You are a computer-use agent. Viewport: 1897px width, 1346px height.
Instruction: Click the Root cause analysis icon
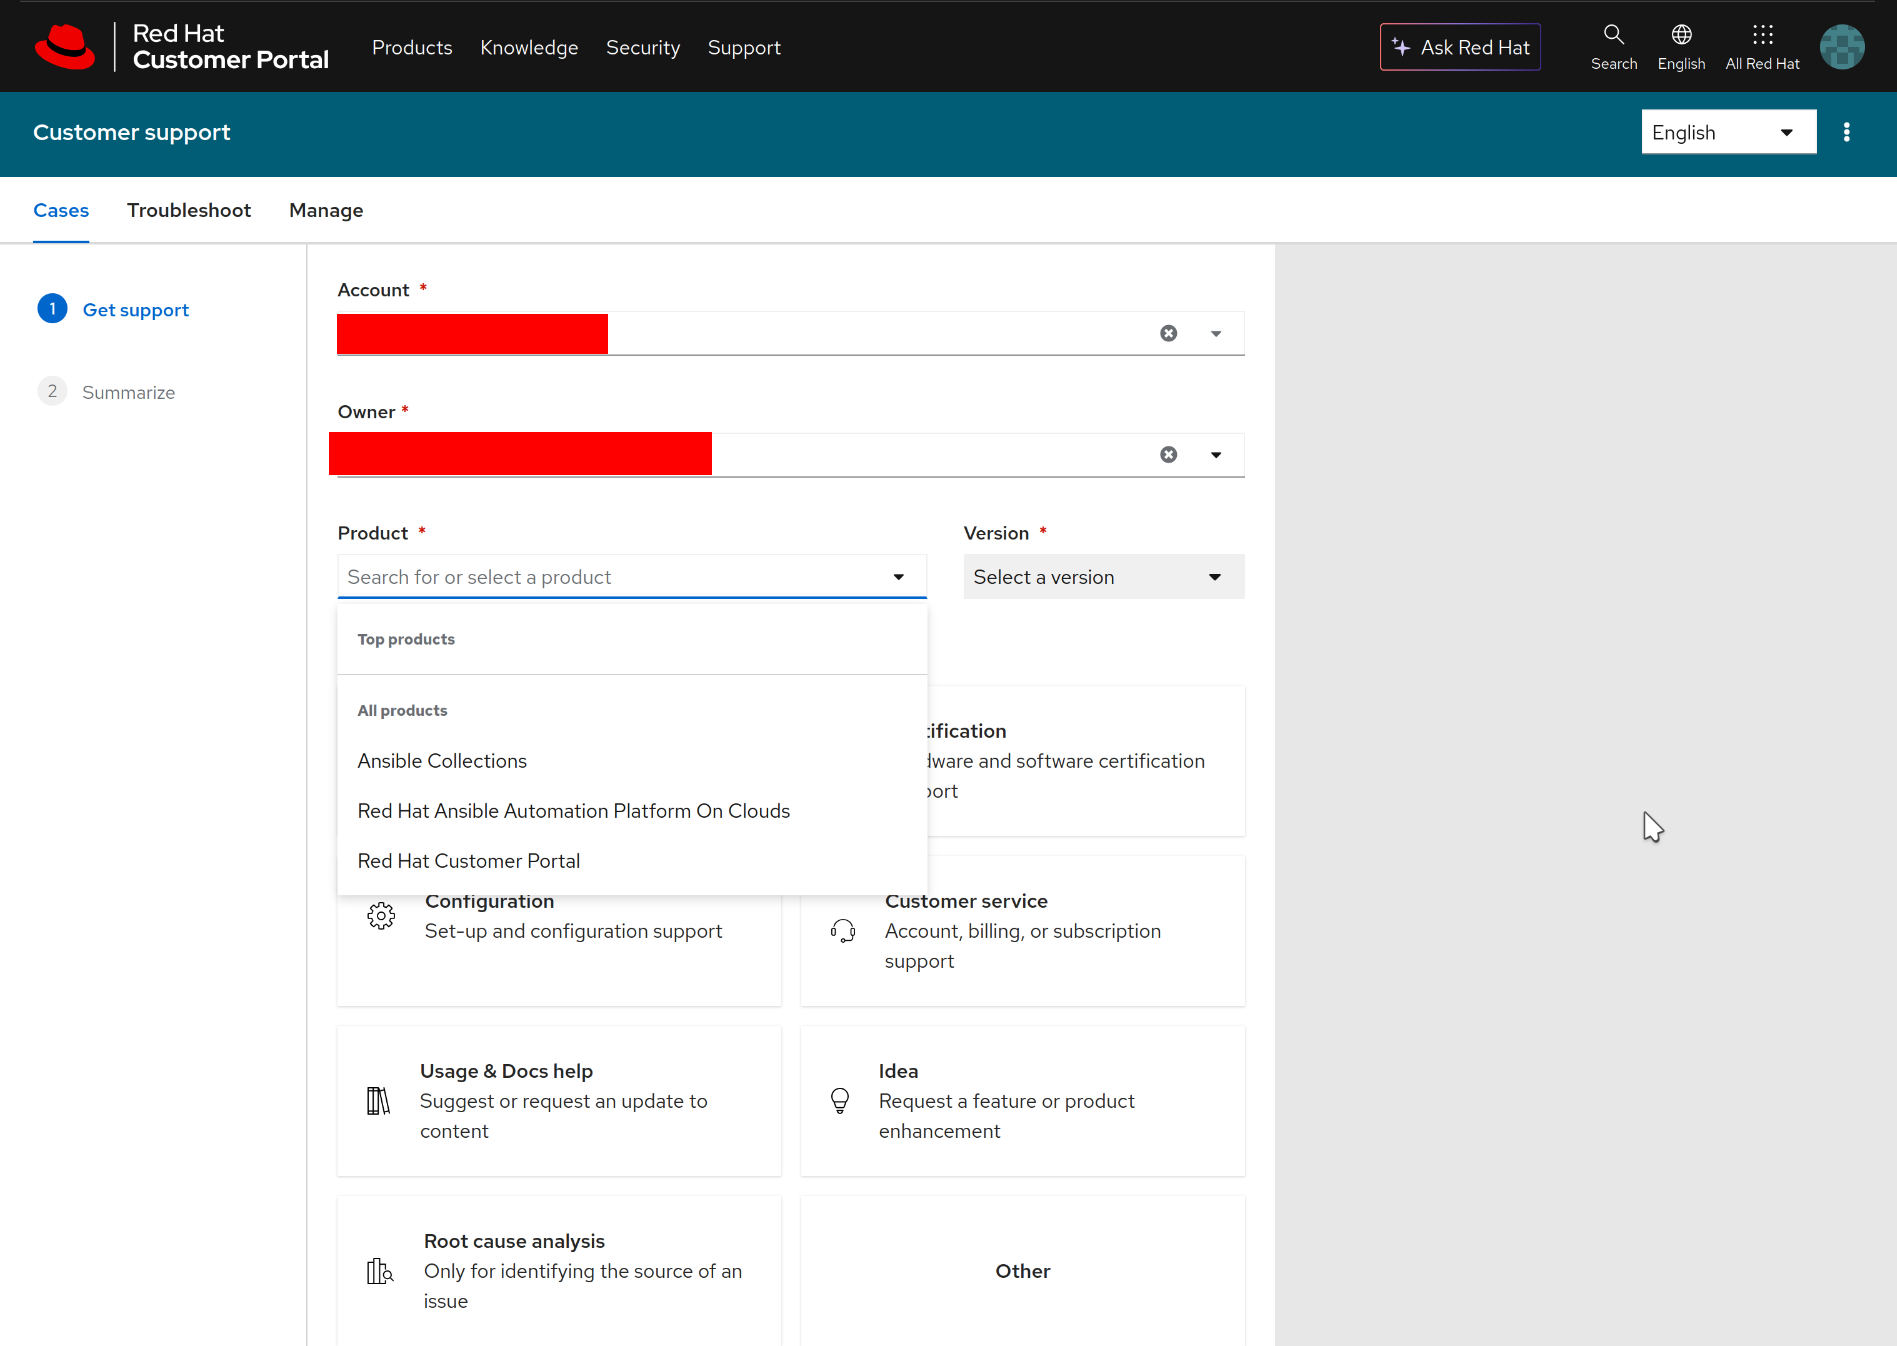[380, 1271]
